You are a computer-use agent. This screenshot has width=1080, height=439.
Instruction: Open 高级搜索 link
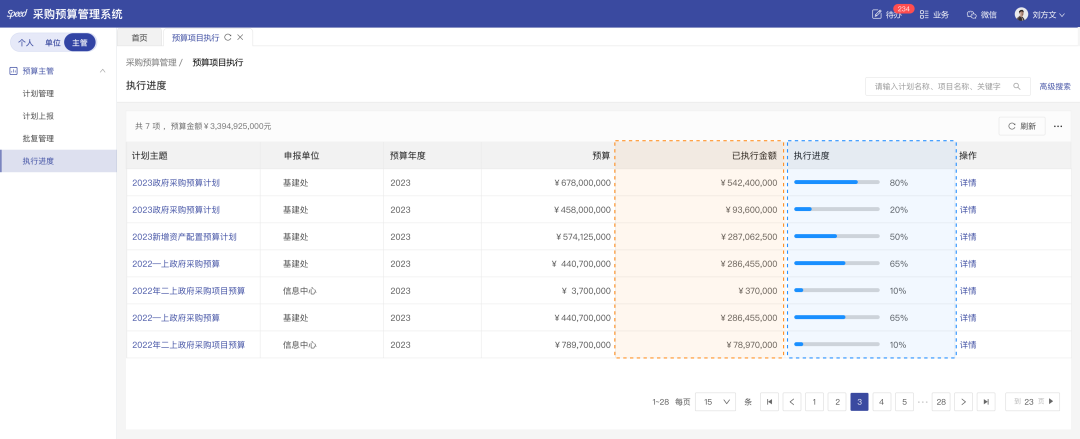pyautogui.click(x=1055, y=87)
